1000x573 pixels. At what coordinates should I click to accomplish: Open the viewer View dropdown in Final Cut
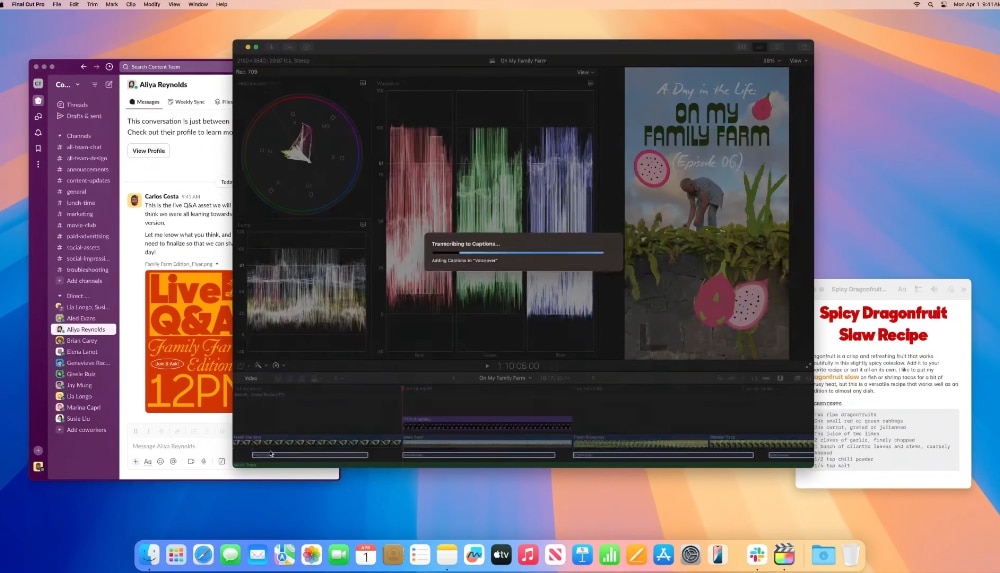[x=798, y=61]
